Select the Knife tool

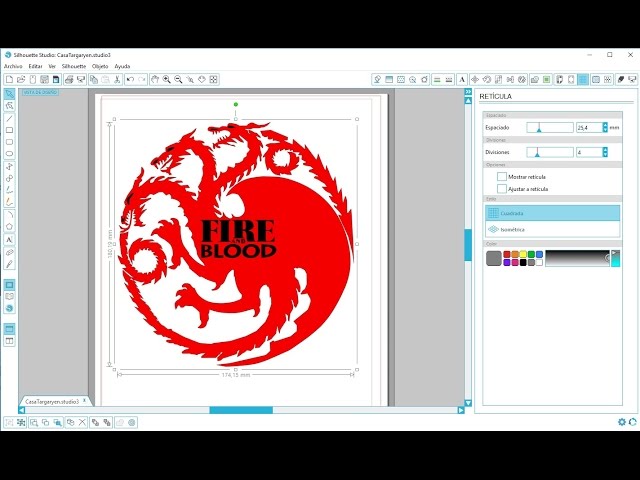click(x=9, y=264)
